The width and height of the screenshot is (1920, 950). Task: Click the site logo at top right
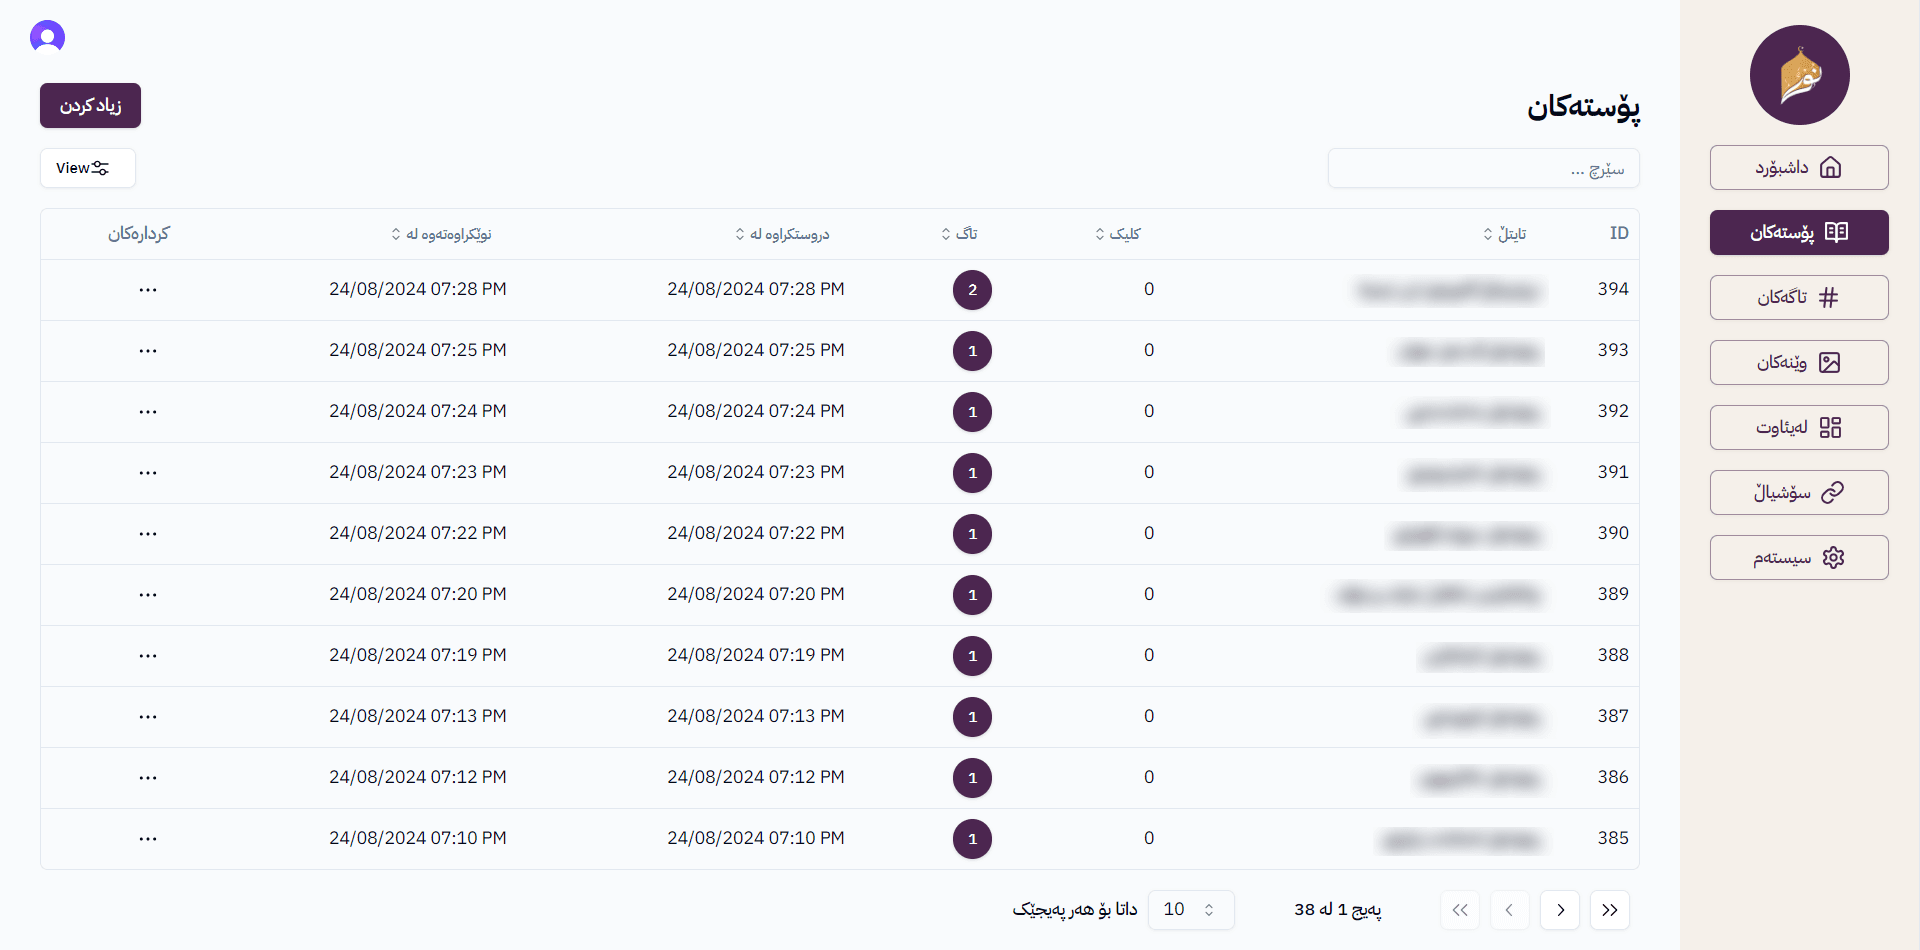click(x=1798, y=75)
